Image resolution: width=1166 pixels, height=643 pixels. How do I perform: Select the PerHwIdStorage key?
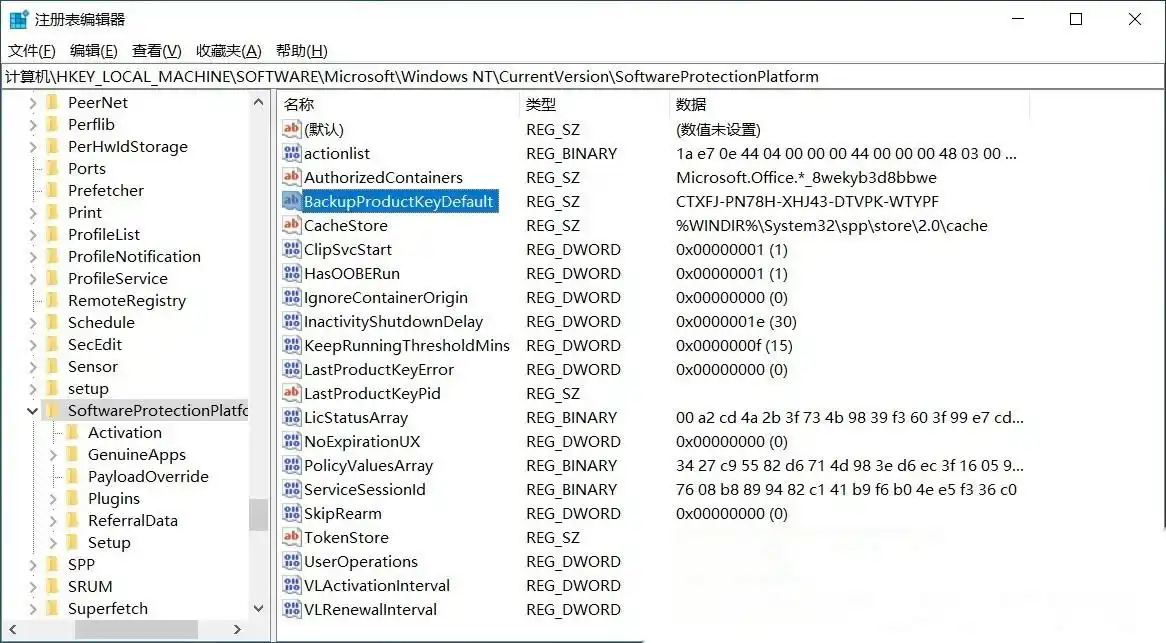tap(128, 146)
